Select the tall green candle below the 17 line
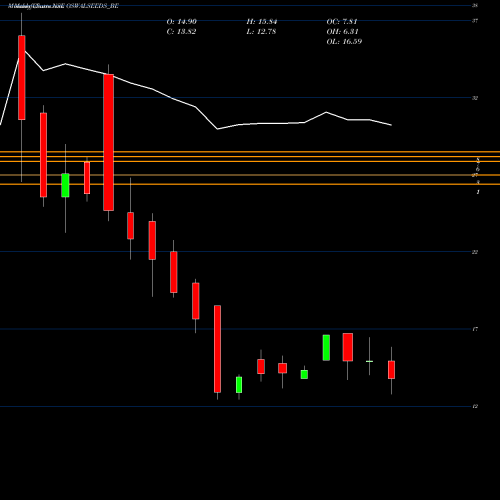 tap(326, 348)
